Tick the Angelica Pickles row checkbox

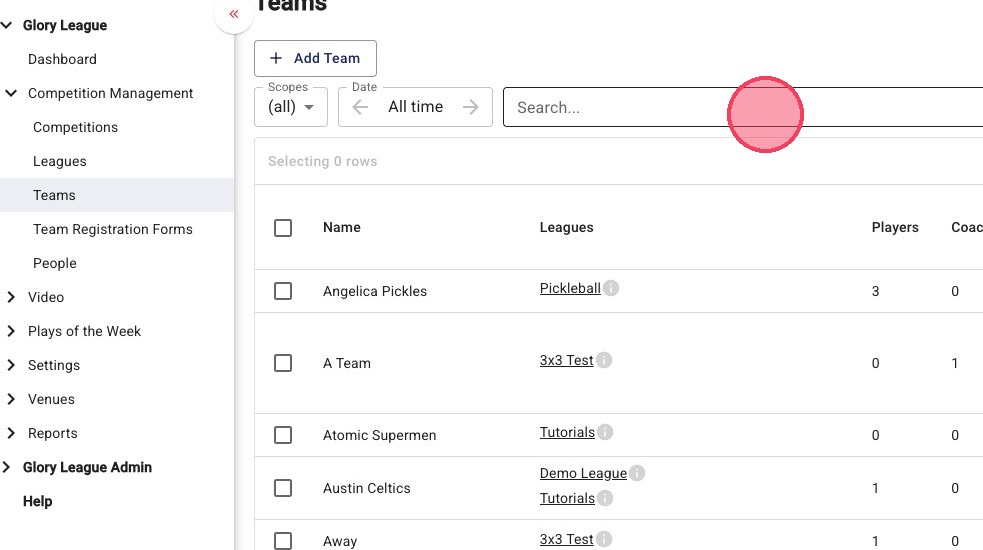[x=283, y=291]
